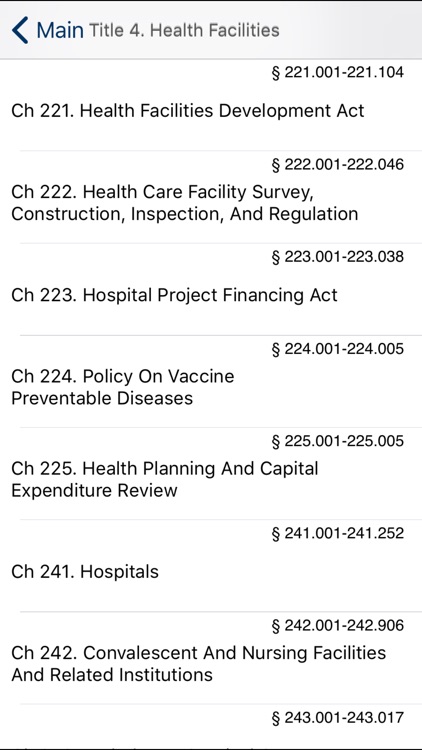This screenshot has height=750, width=422.
Task: Tap the 'Construction, Inspection, And Regulation' text line
Action: coord(185,214)
